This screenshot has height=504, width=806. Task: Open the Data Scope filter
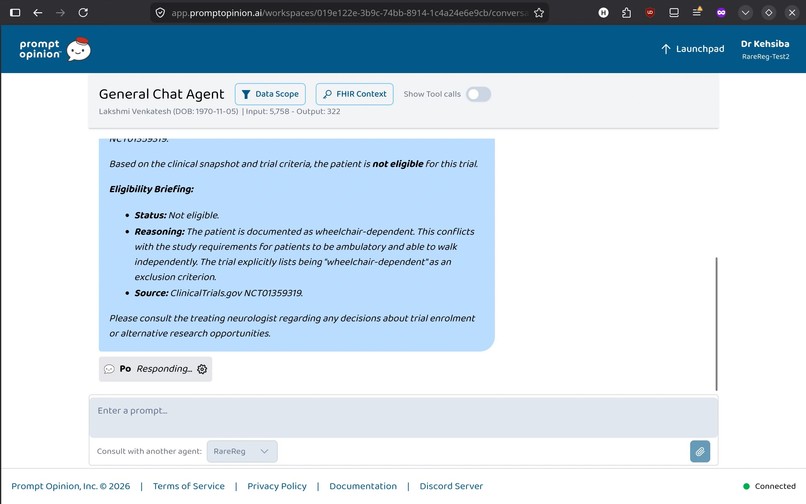(x=270, y=94)
